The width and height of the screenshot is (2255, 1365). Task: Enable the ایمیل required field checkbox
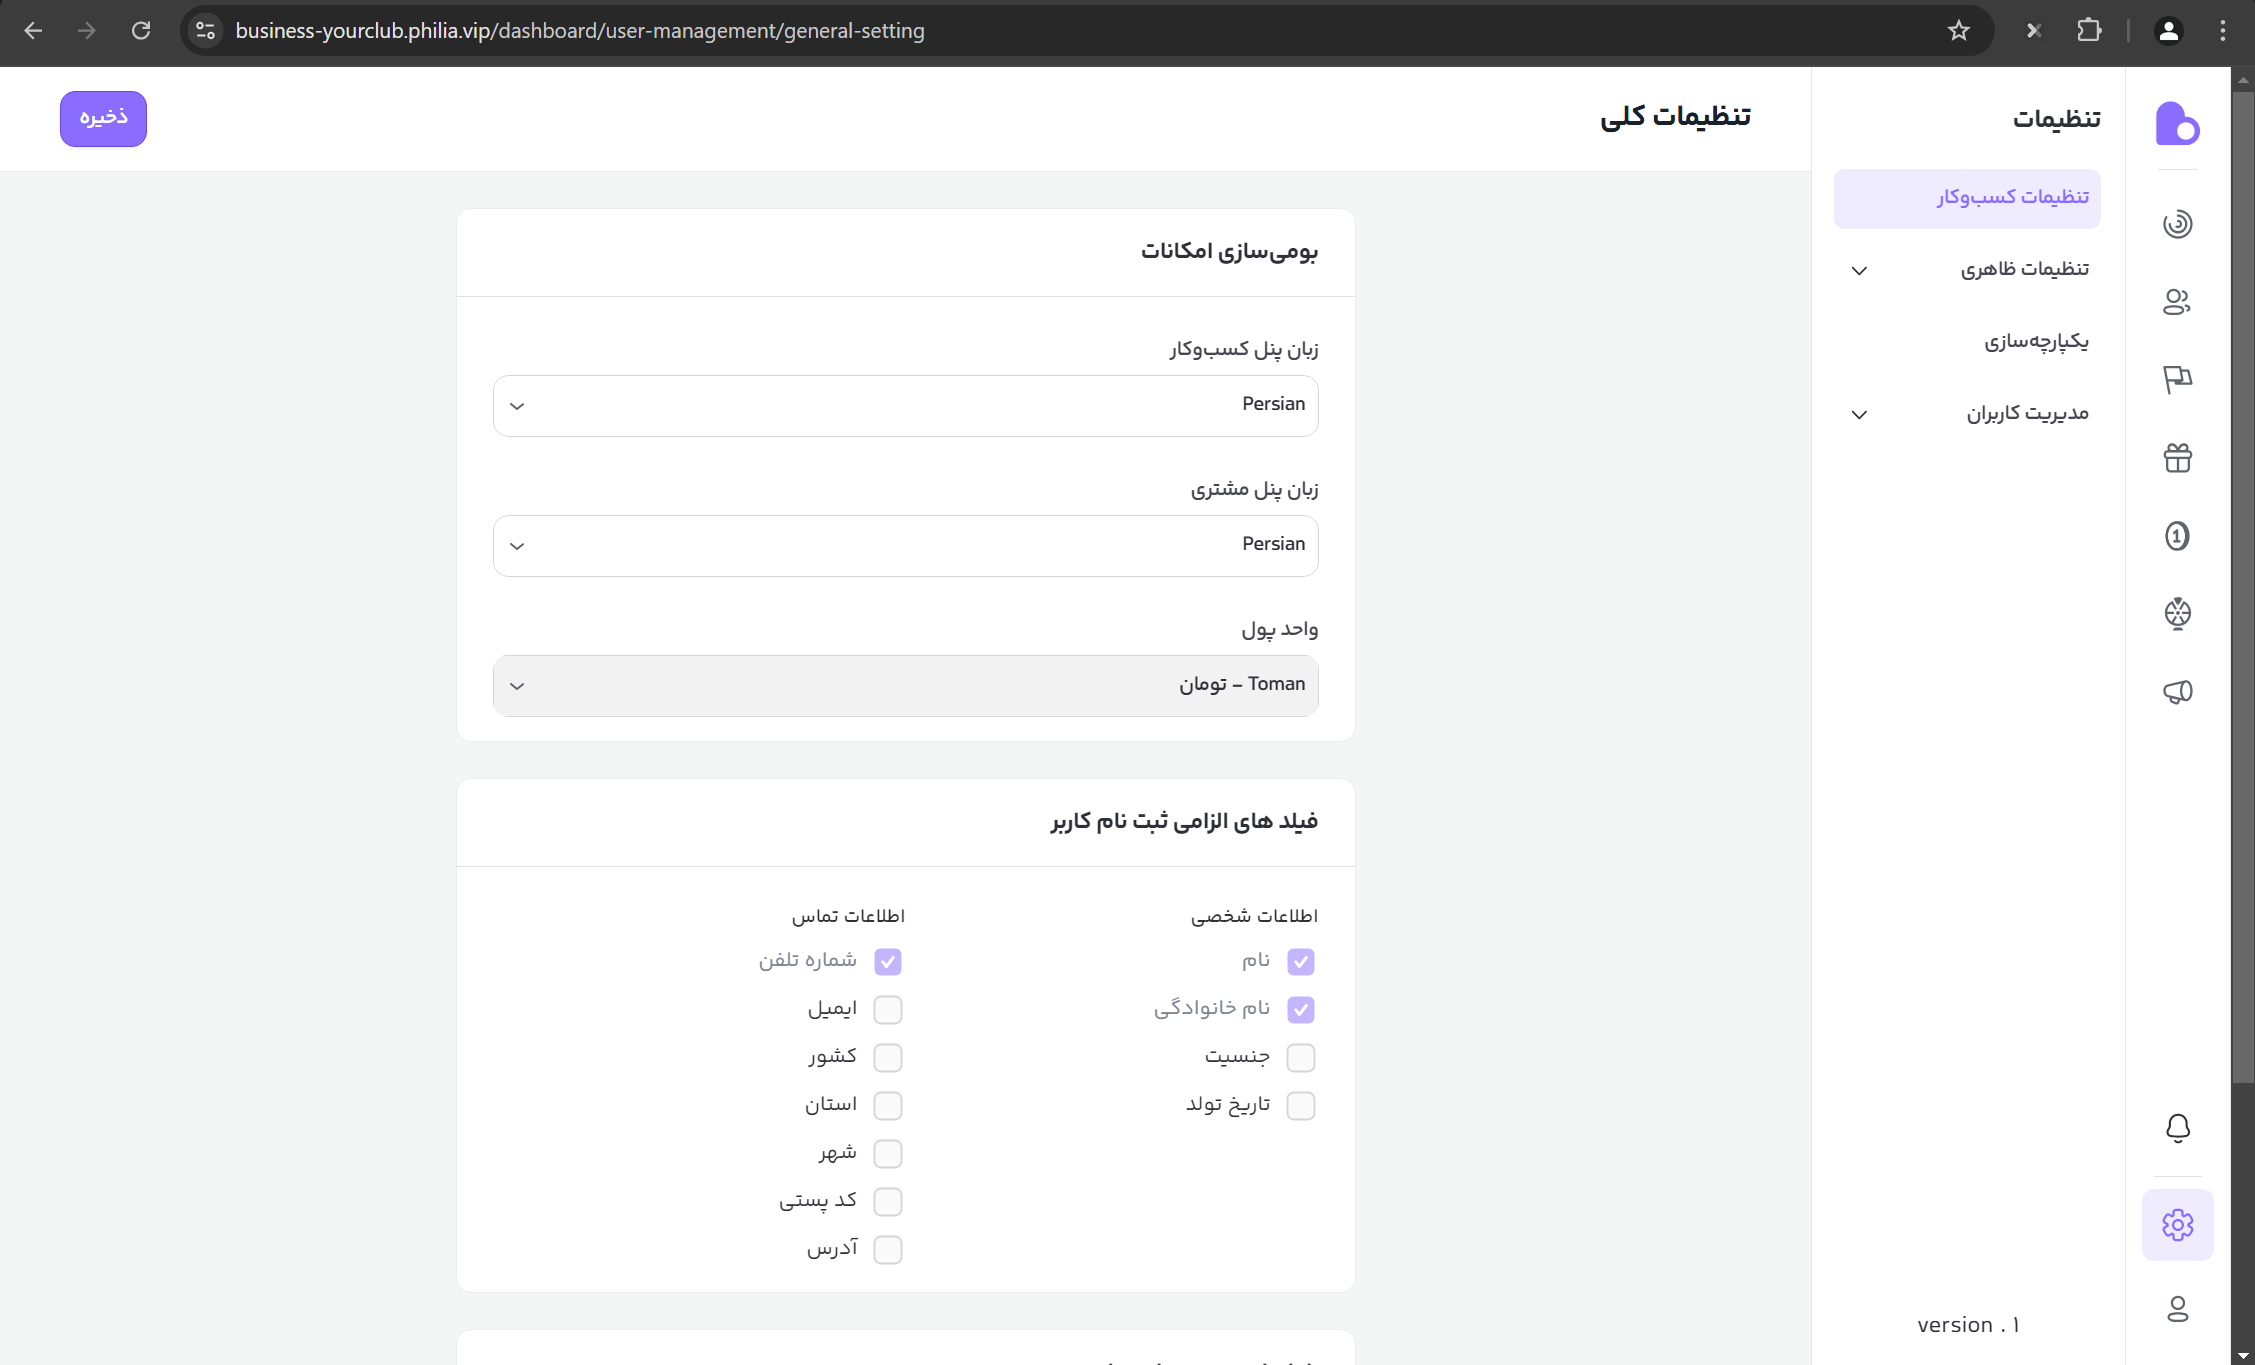point(887,1010)
